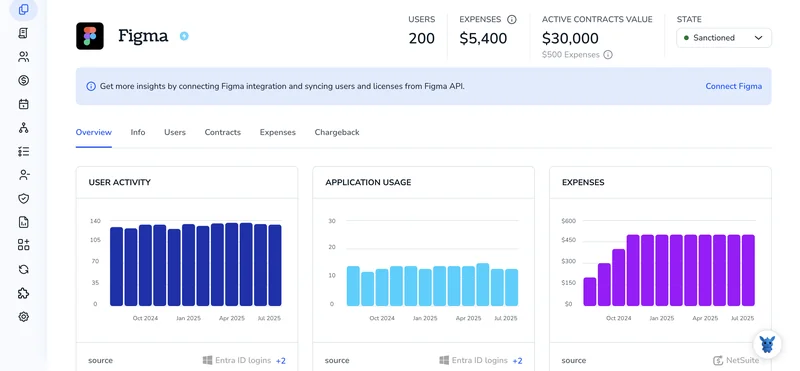The height and width of the screenshot is (371, 800).
Task: Open the org hierarchy icon in sidebar
Action: point(23,128)
